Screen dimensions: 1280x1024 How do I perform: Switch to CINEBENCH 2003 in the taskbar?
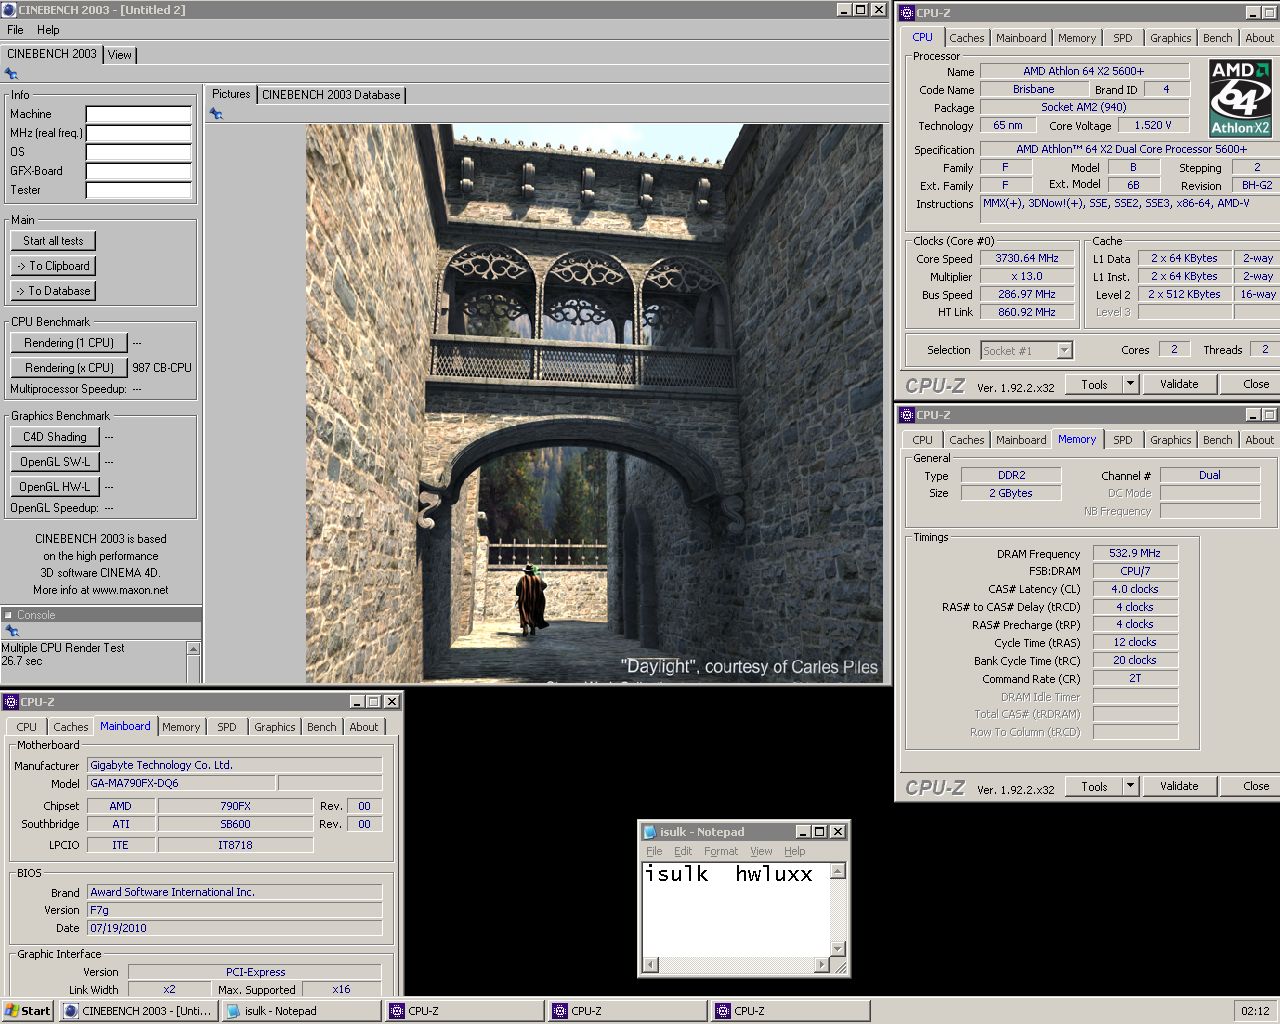(138, 1011)
